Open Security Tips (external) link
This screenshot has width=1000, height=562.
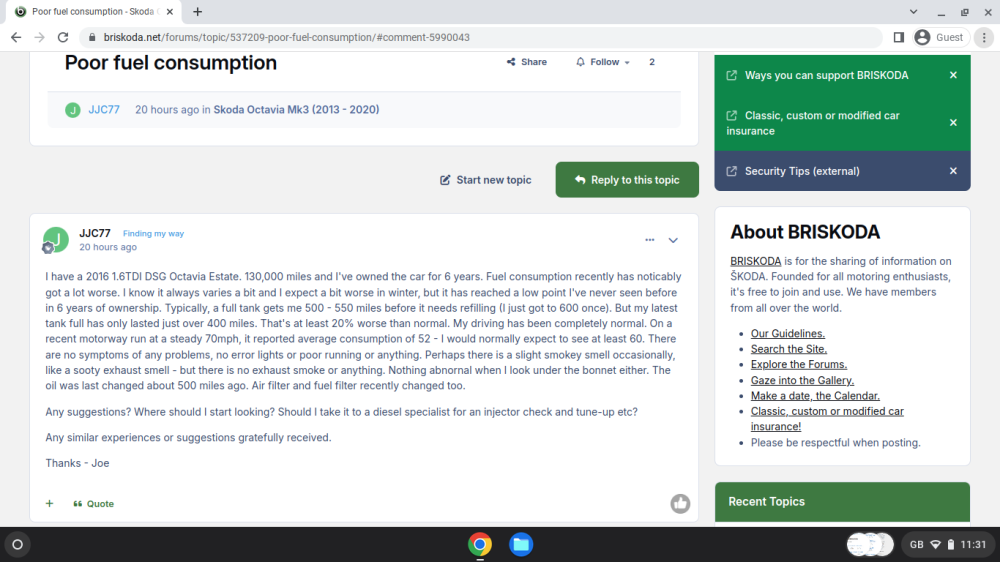802,171
